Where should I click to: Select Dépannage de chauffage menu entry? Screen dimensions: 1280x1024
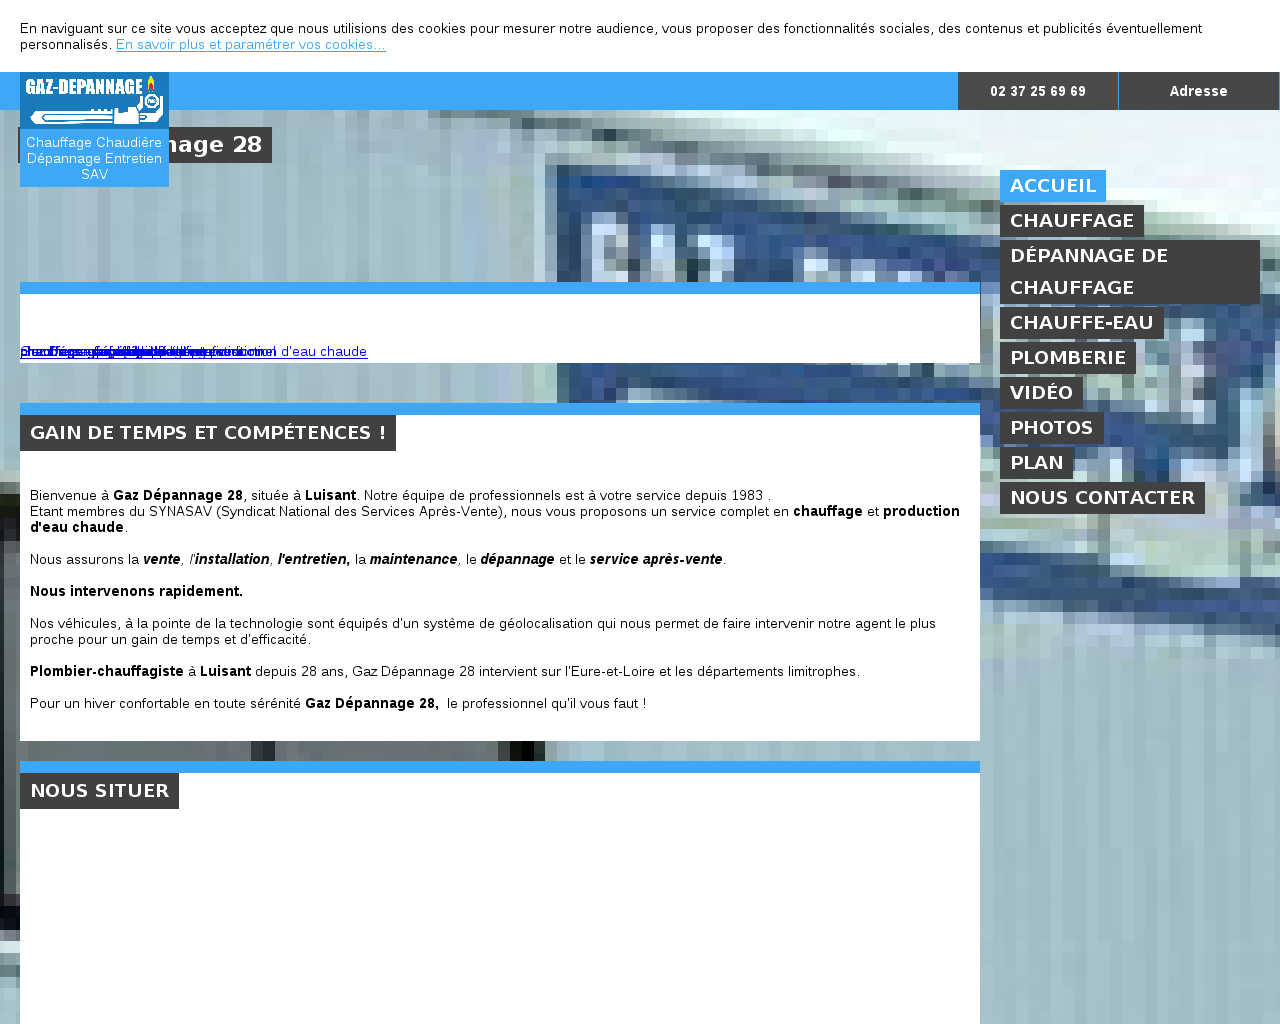point(1130,272)
